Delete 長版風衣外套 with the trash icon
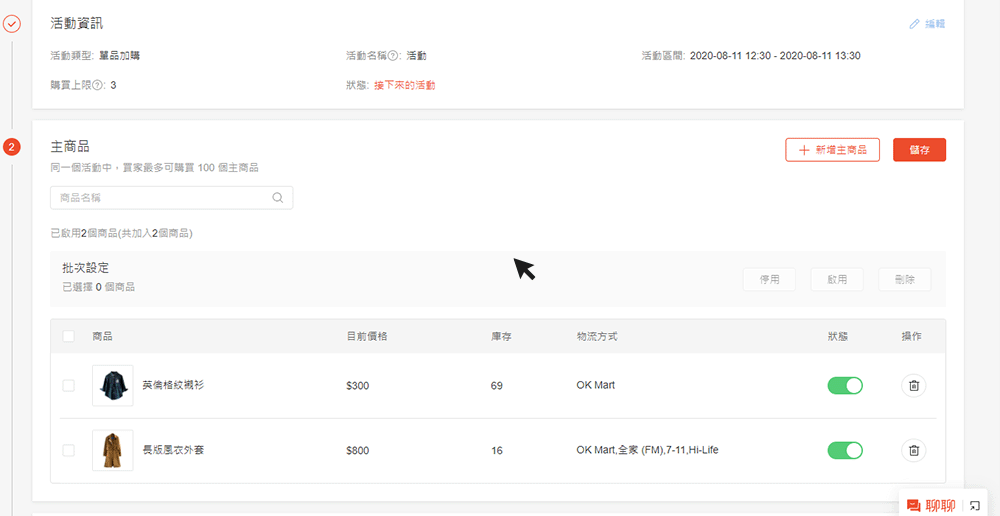The height and width of the screenshot is (516, 1000). click(x=913, y=451)
